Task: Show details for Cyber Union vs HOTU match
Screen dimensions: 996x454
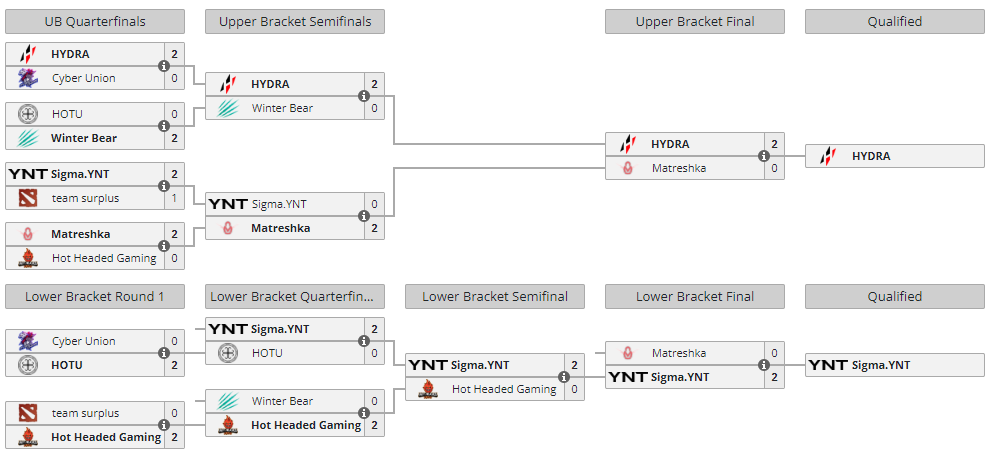Action: tap(163, 353)
